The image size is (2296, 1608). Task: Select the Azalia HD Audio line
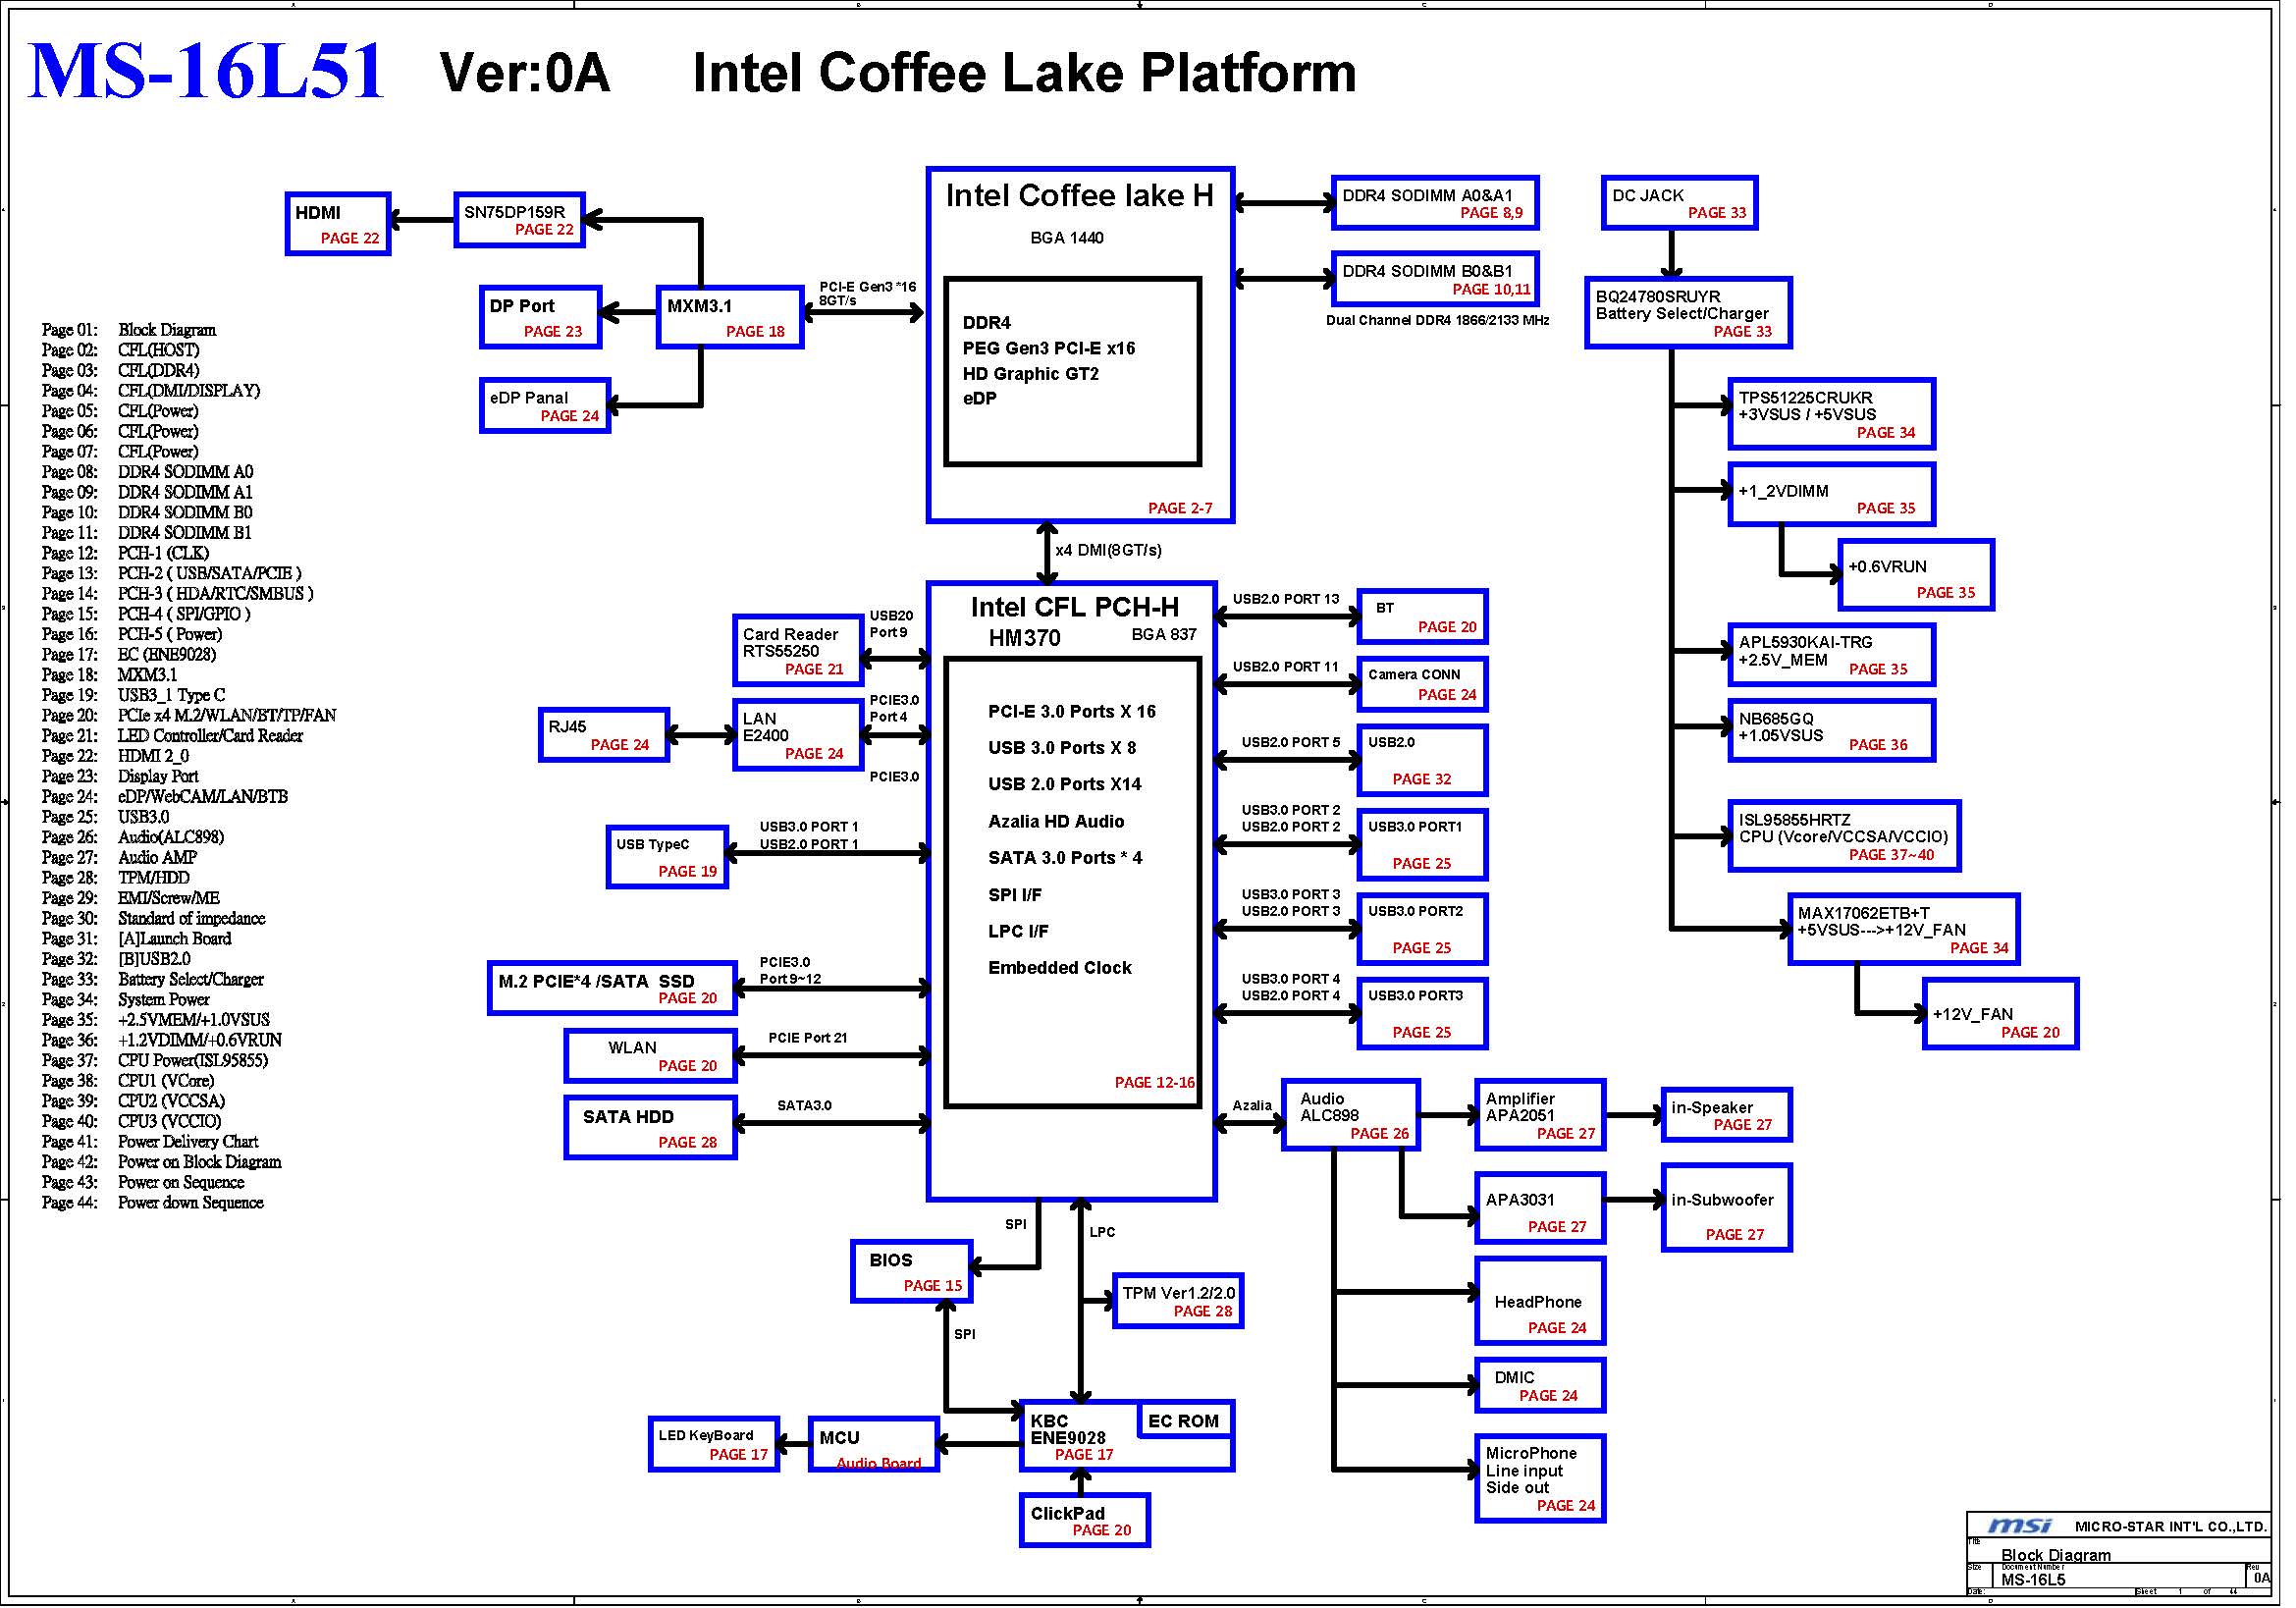(1056, 821)
